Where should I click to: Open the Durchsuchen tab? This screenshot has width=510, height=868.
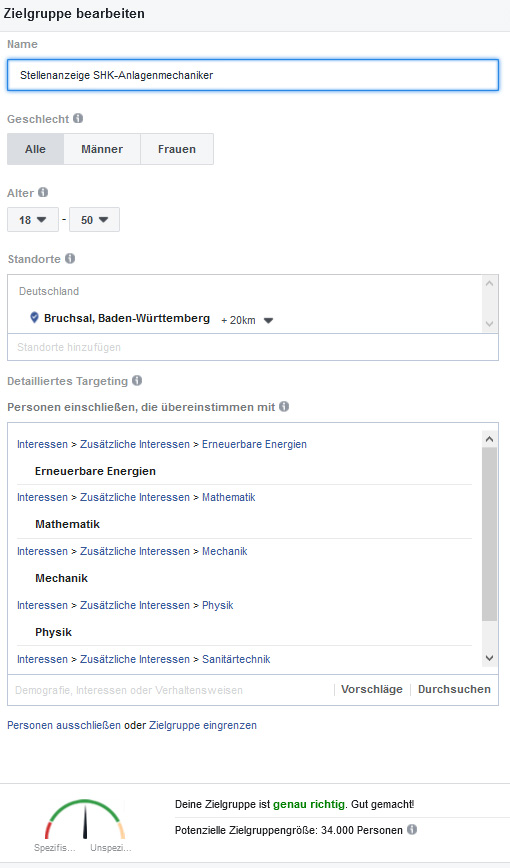(454, 689)
